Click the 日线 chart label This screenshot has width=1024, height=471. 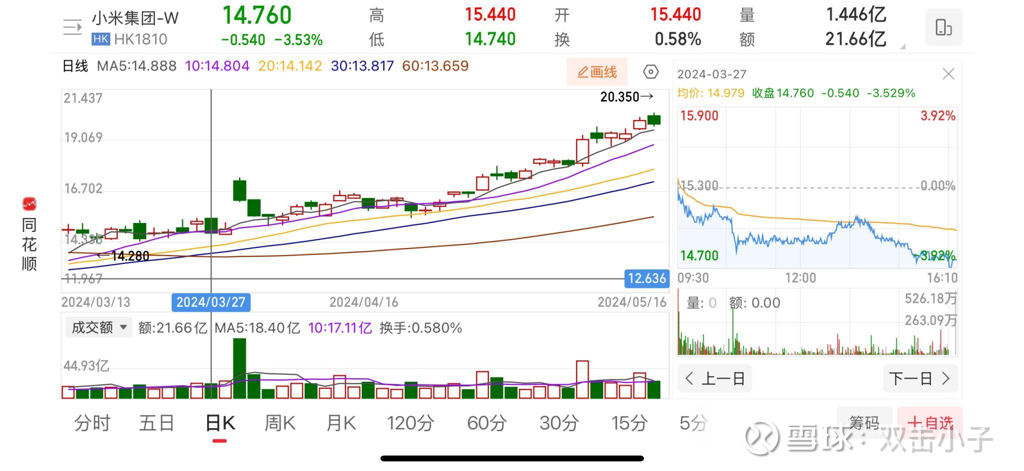[x=75, y=66]
